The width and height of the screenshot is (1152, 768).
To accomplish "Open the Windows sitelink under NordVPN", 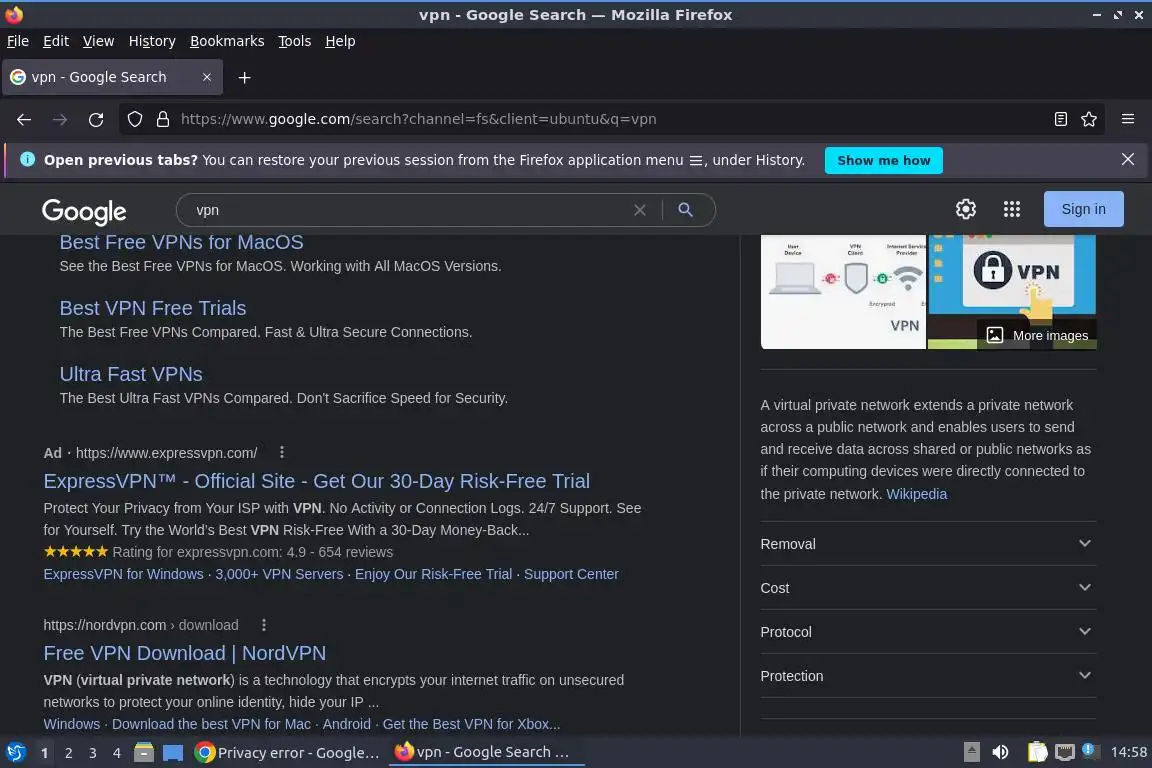I will (71, 724).
